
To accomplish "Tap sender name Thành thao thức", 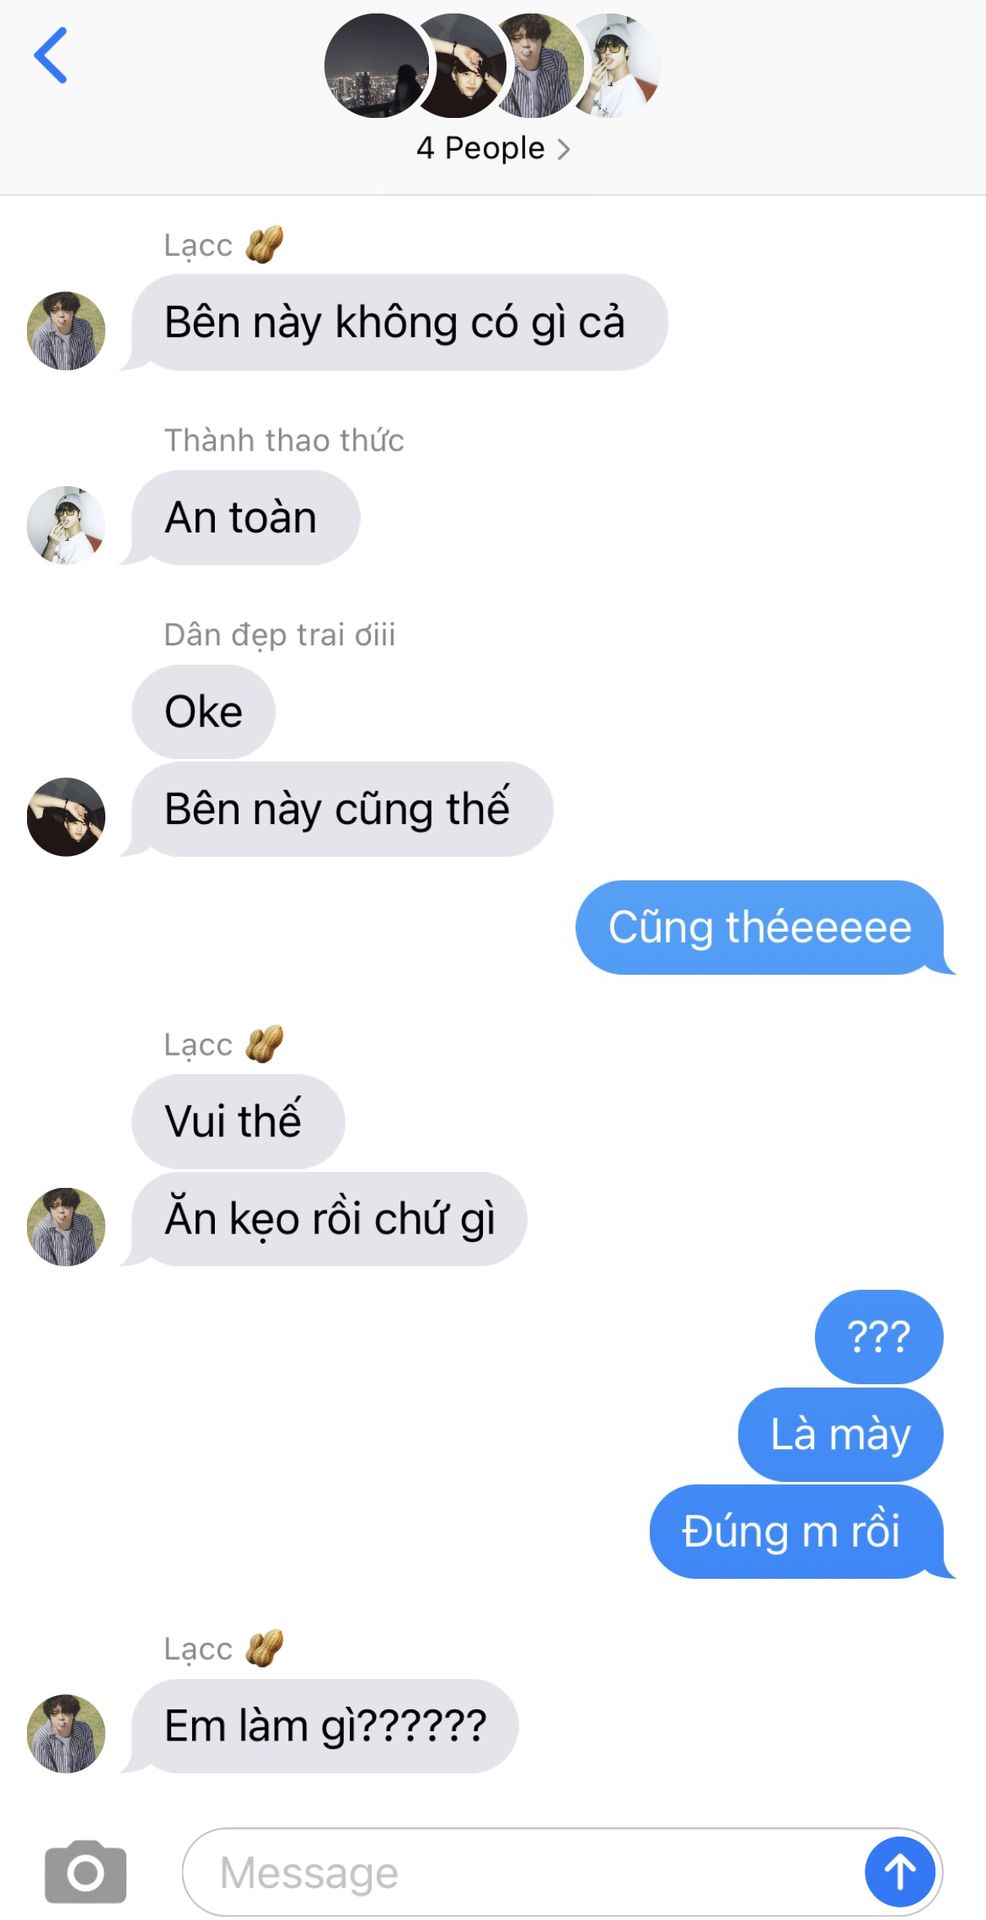I will click(x=284, y=440).
